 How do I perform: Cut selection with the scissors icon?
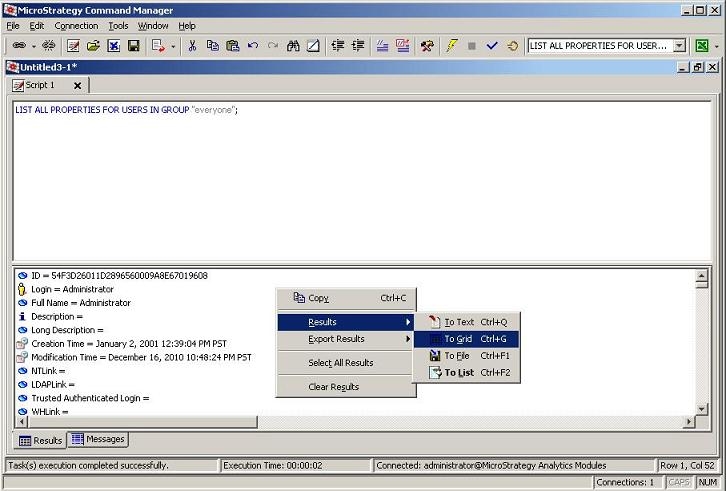pyautogui.click(x=192, y=45)
